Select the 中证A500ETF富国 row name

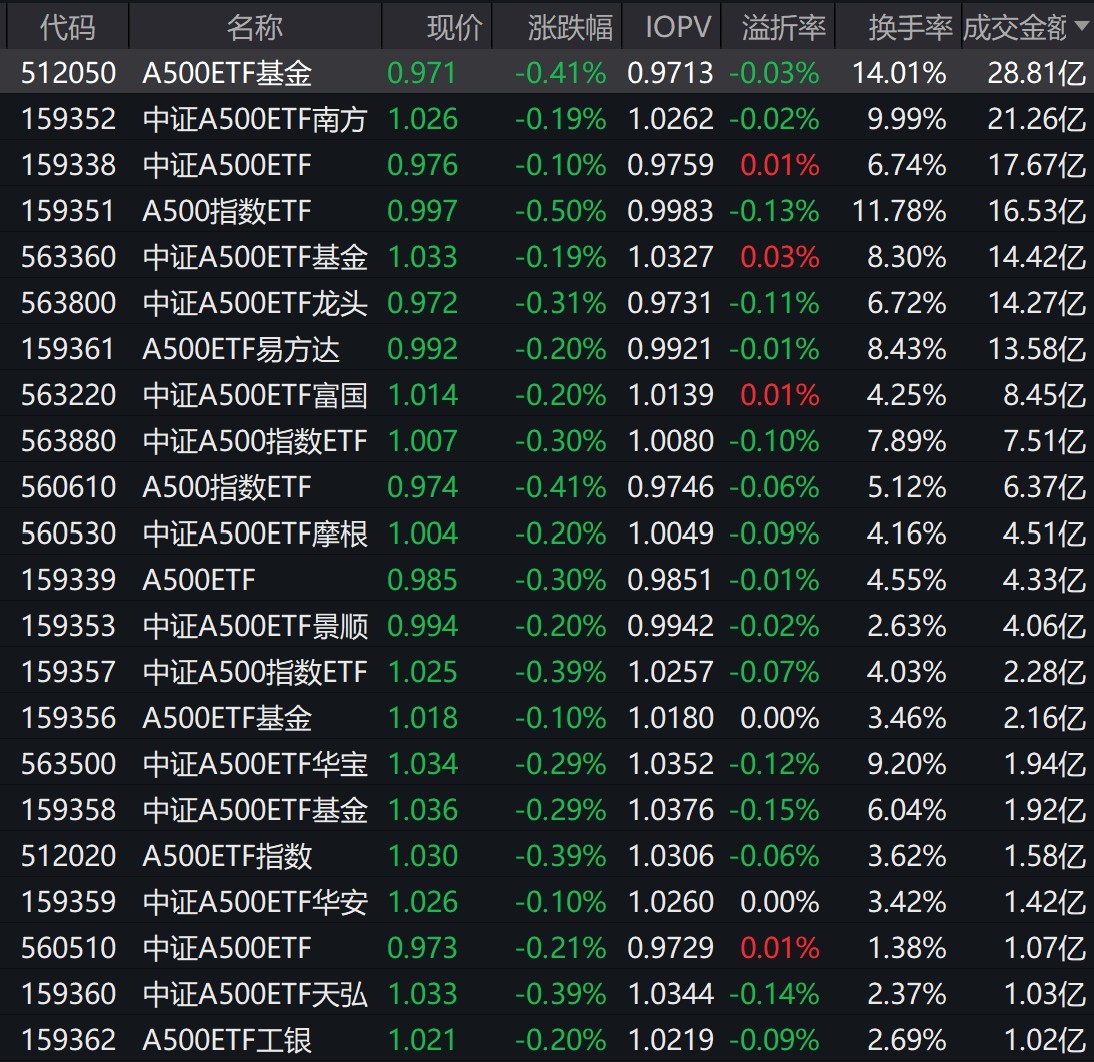click(x=255, y=396)
